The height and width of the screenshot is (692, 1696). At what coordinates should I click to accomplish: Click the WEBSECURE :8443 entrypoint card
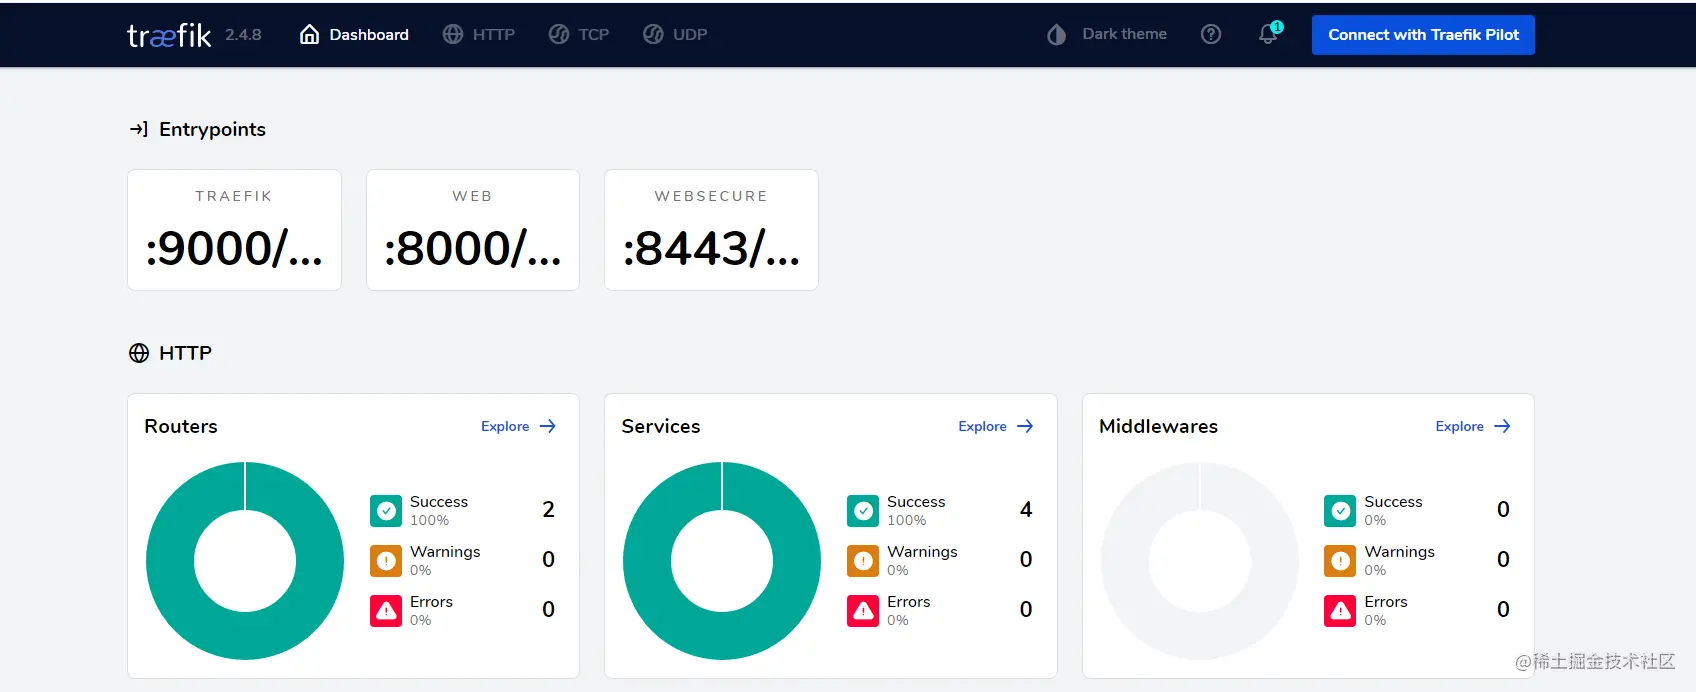click(711, 230)
